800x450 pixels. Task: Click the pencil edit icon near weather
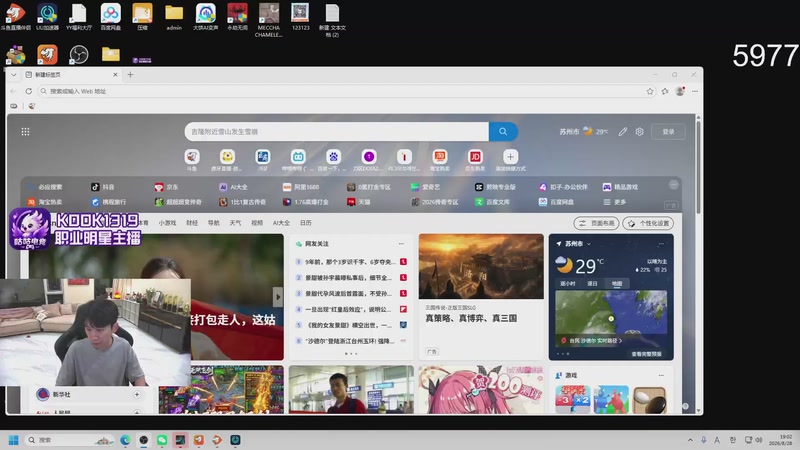click(622, 132)
